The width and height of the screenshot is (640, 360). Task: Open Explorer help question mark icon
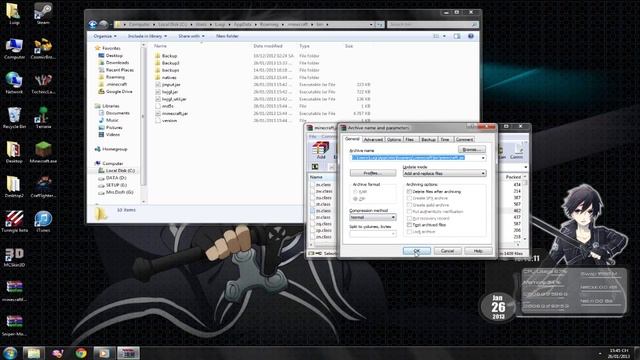(471, 36)
